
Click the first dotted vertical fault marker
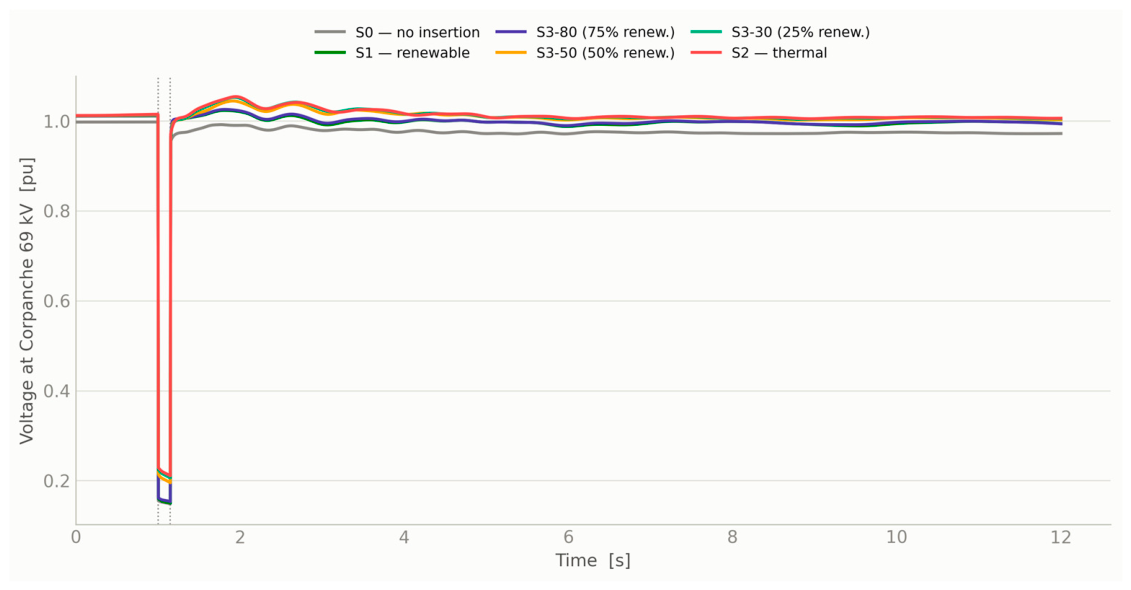tap(158, 300)
